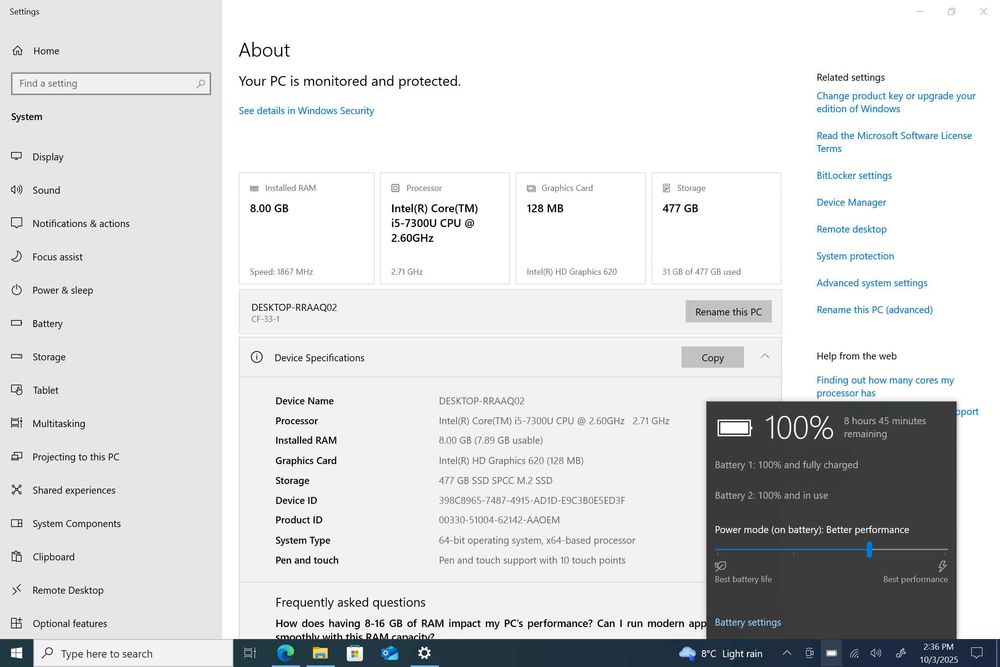Open Remote desktop related setting

[851, 229]
